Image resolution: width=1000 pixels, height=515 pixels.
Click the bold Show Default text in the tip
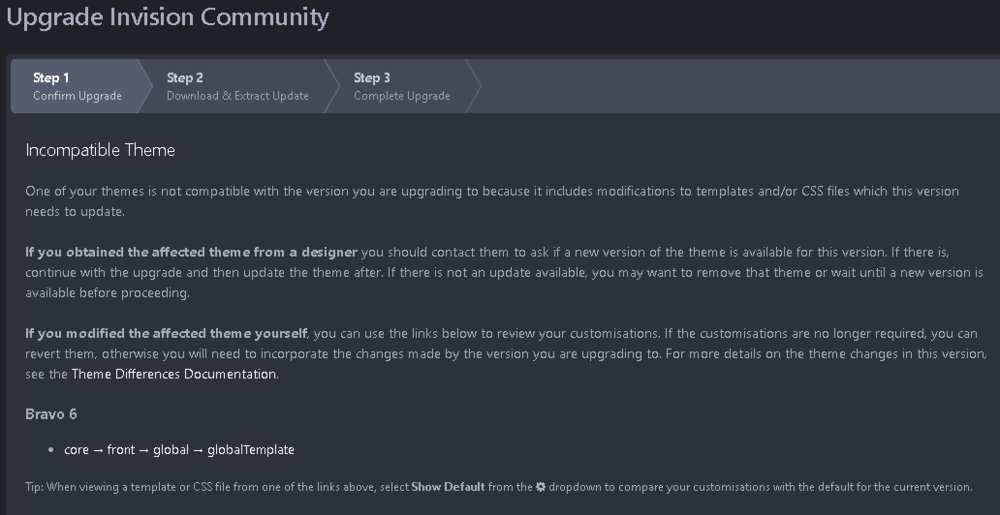point(448,487)
